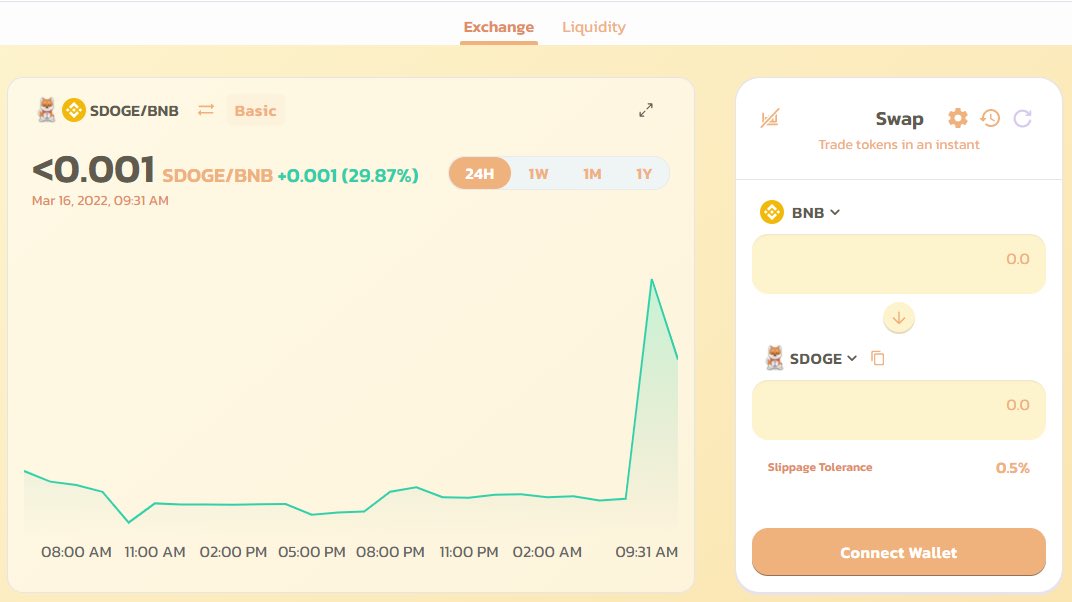1072x602 pixels.
Task: Select the 1Y time range
Action: point(644,174)
